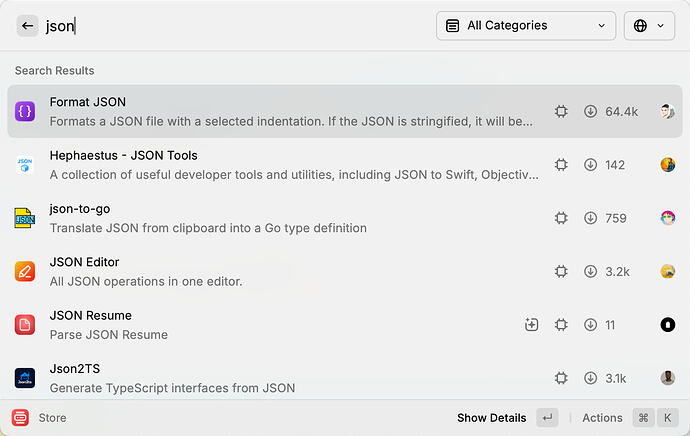Click the author avatar in JSON Editor row
Image resolution: width=690 pixels, height=436 pixels.
(x=668, y=271)
